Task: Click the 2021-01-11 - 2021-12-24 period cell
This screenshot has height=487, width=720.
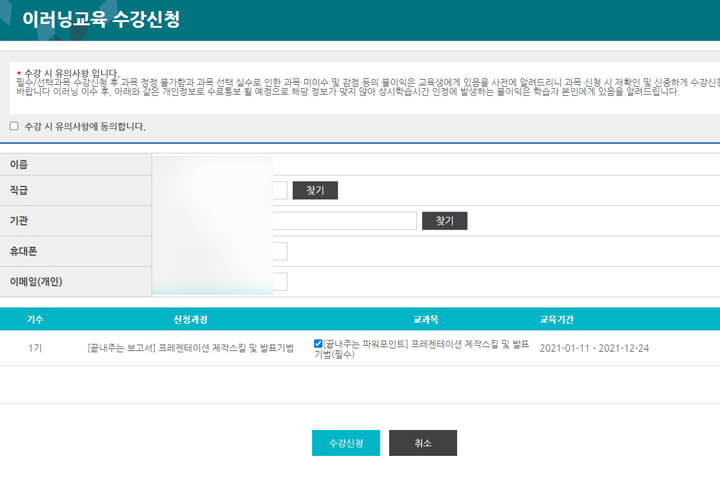Action: pos(594,348)
